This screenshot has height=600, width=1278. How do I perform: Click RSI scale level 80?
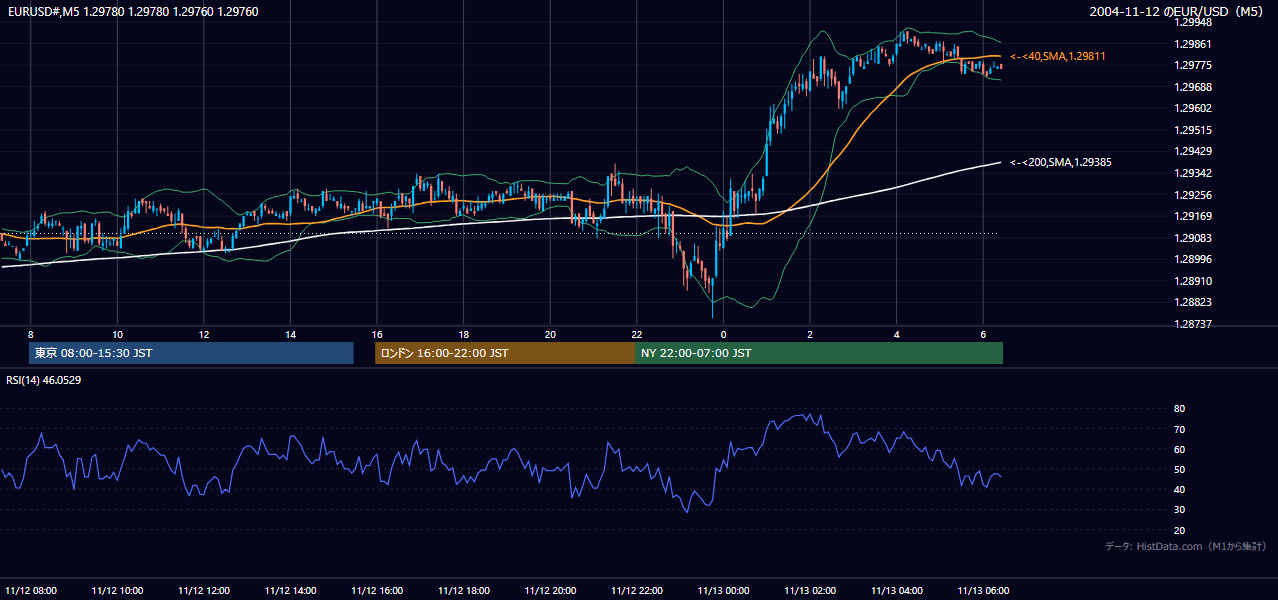click(x=1179, y=409)
